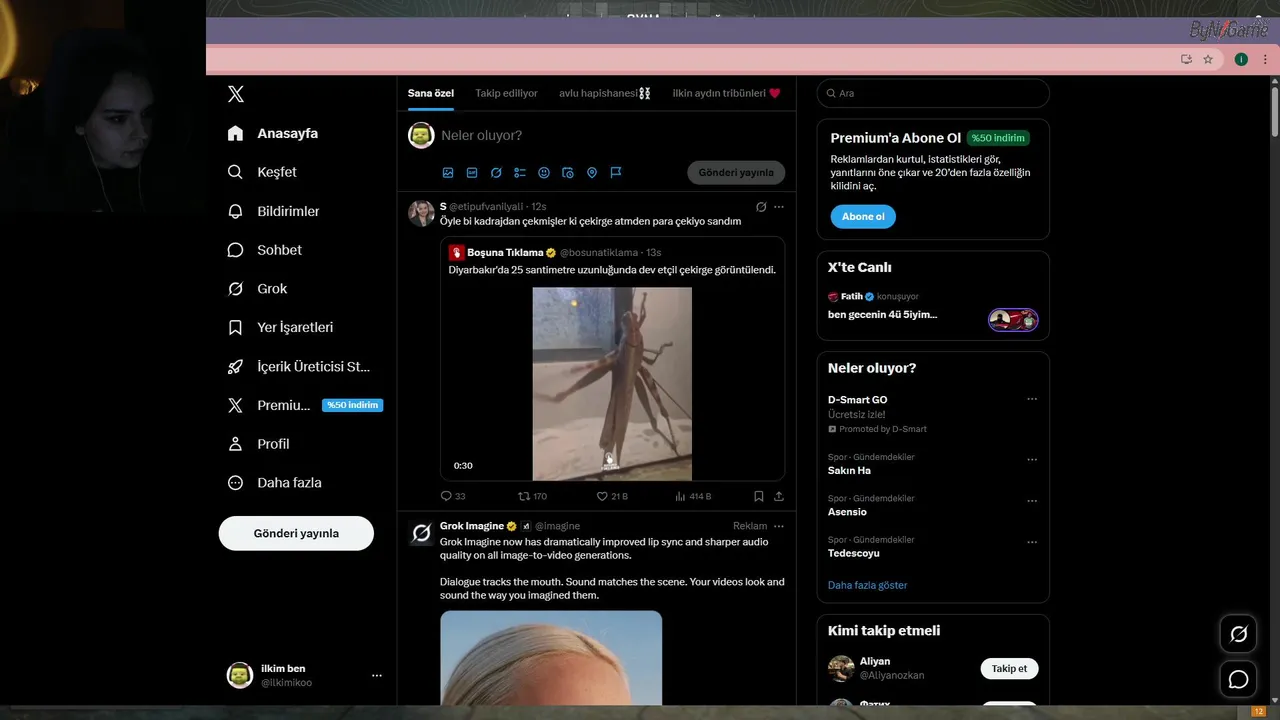
Task: Open emoji picker in composer
Action: tap(544, 172)
